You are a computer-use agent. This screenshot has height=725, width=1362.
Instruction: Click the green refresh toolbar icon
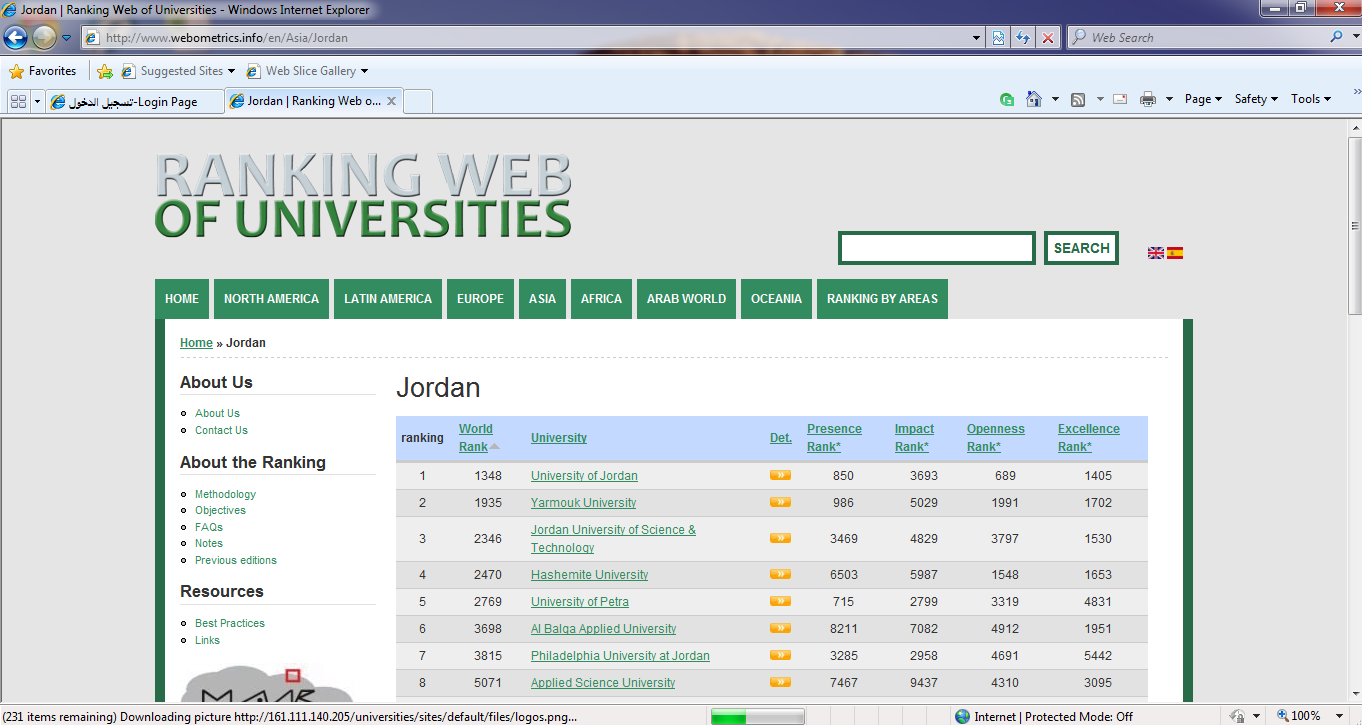1007,99
